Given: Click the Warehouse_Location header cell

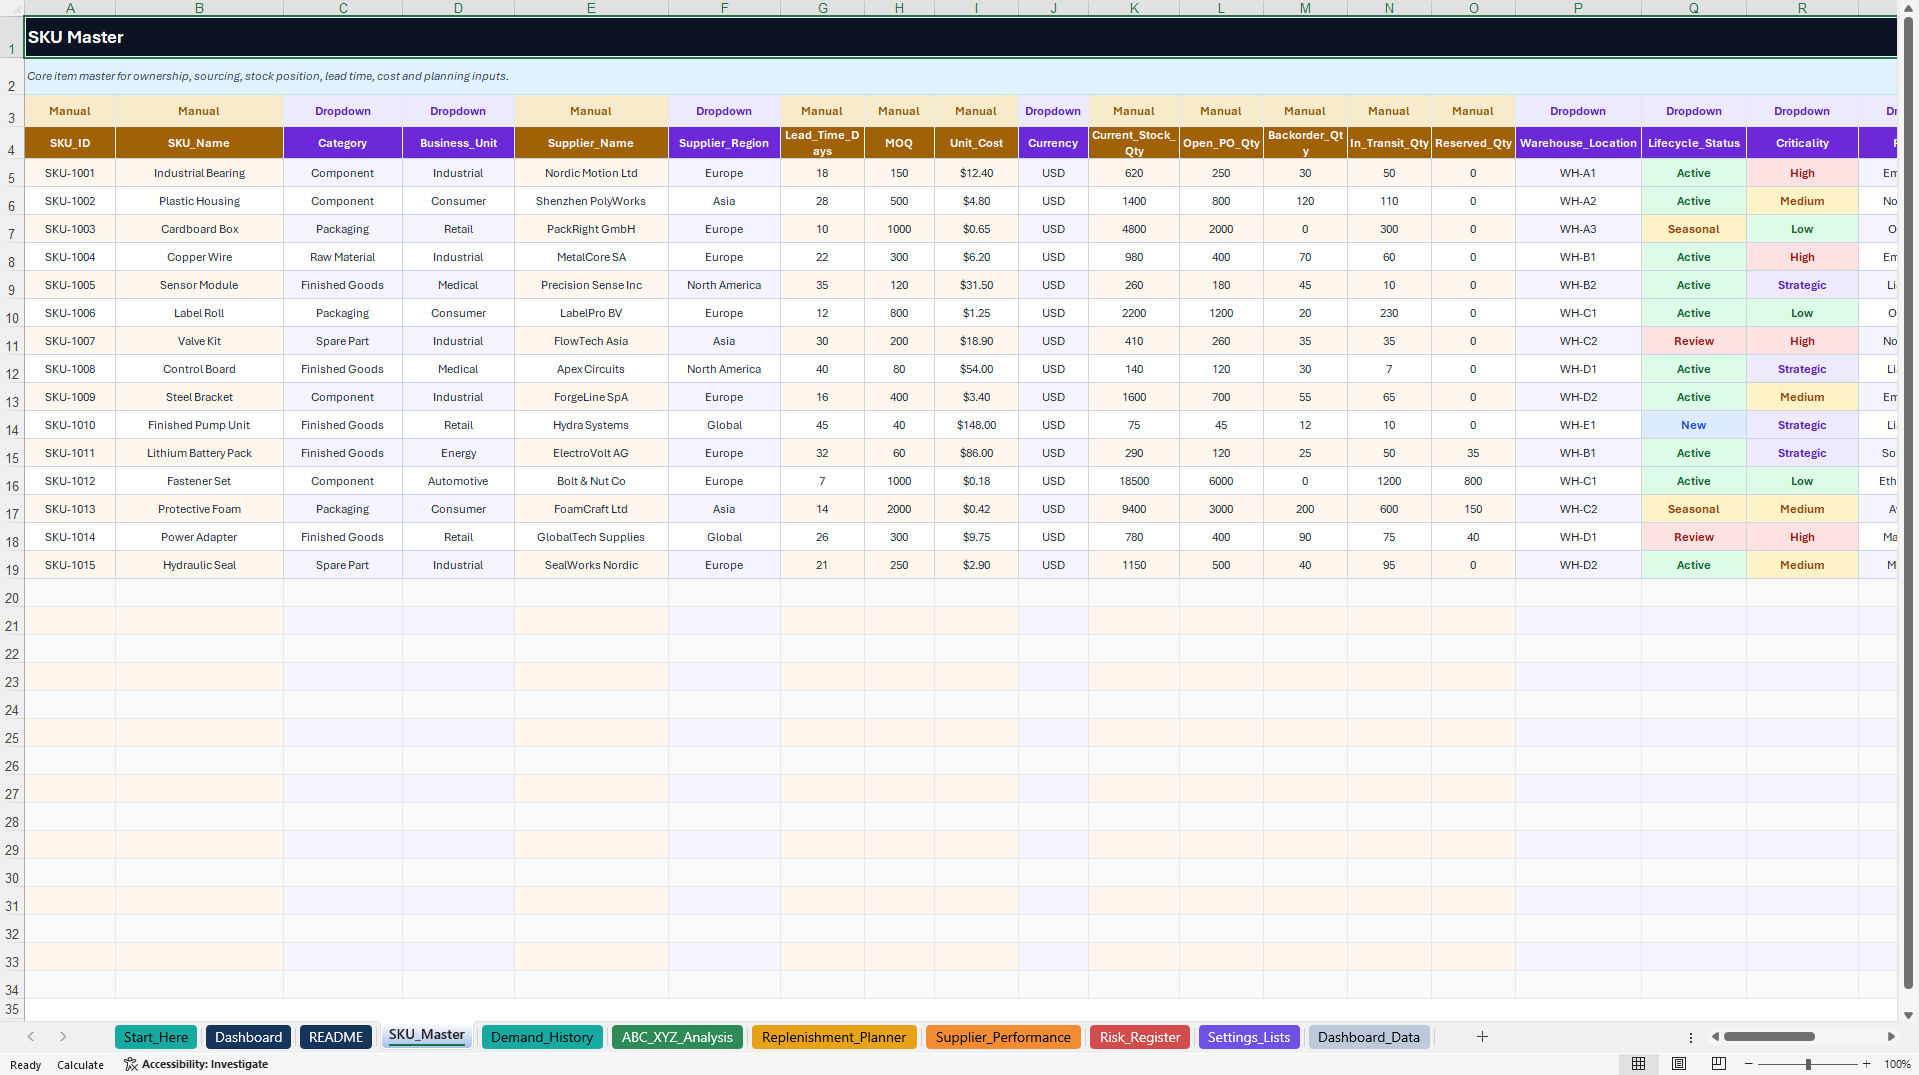Looking at the screenshot, I should 1578,143.
